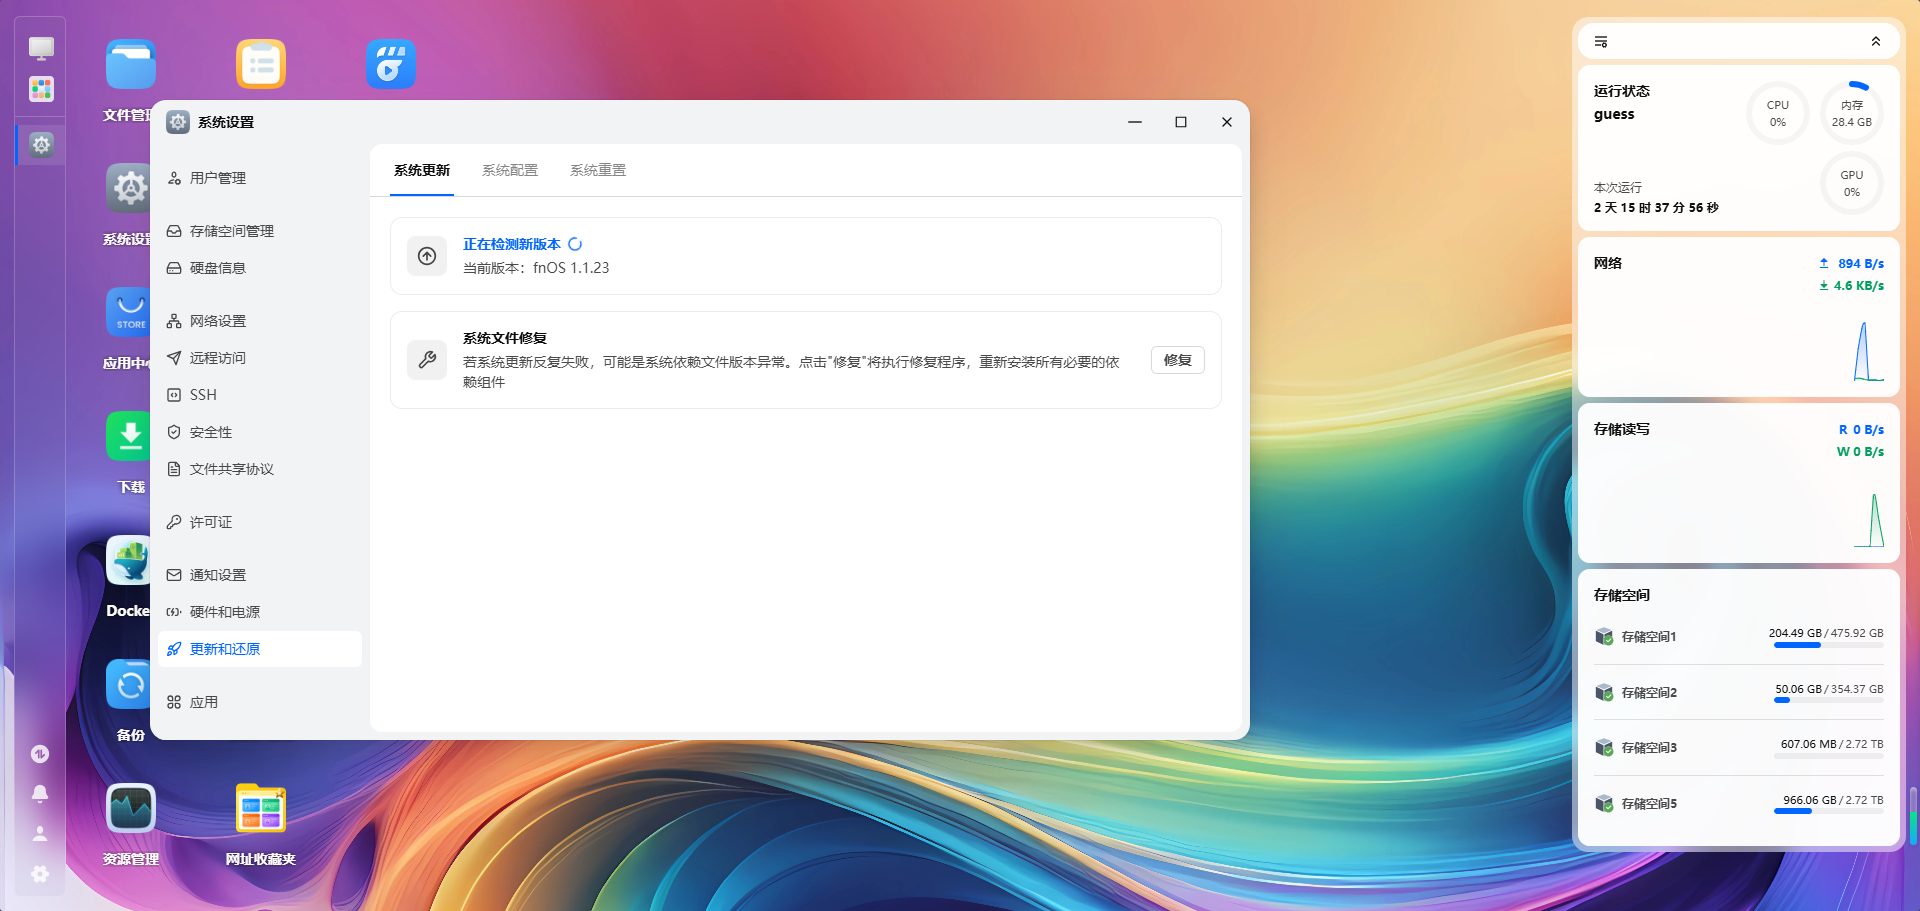Screen dimensions: 1920x911
Task: Click the up-arrow update icon in the version card
Action: click(x=427, y=256)
